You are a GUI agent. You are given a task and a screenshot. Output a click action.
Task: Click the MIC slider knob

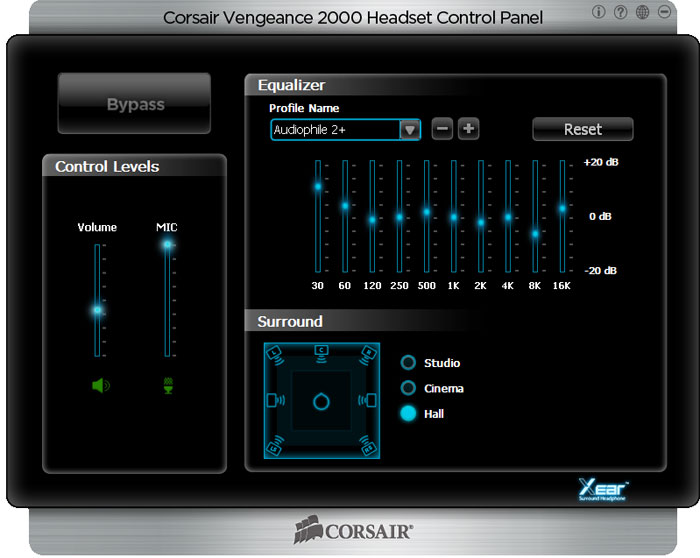tap(167, 244)
